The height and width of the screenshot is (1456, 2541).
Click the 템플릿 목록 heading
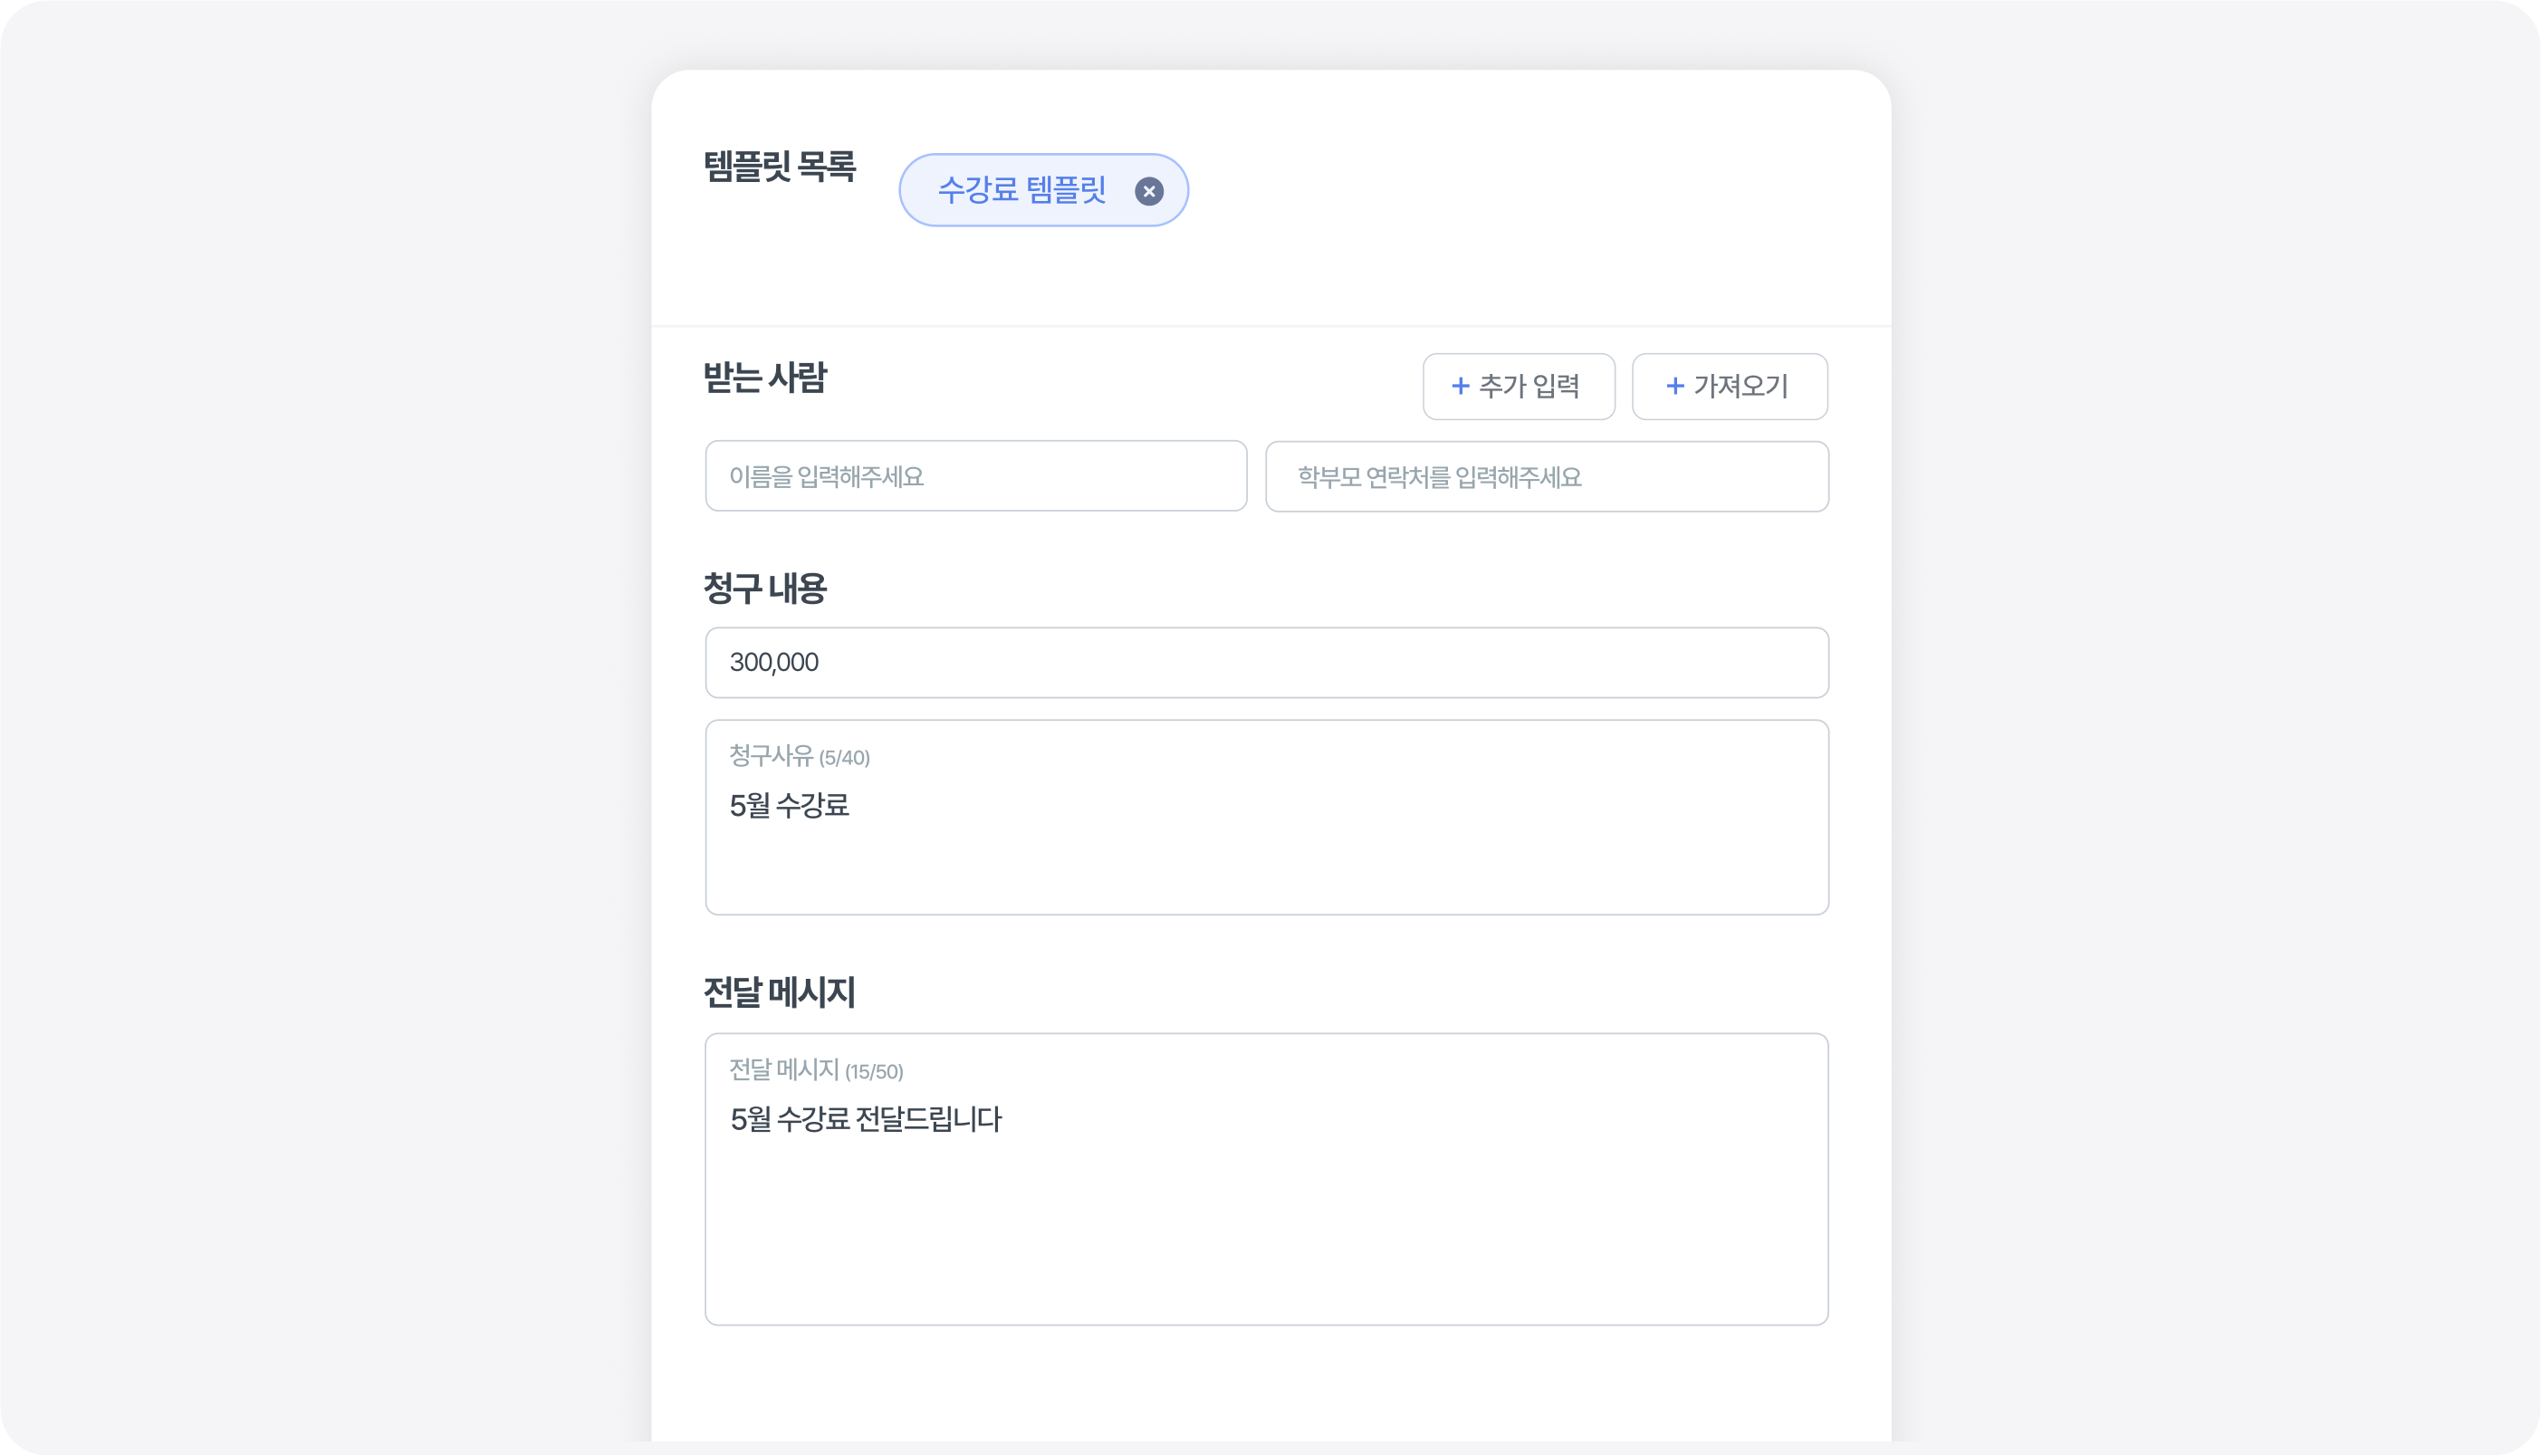click(779, 166)
